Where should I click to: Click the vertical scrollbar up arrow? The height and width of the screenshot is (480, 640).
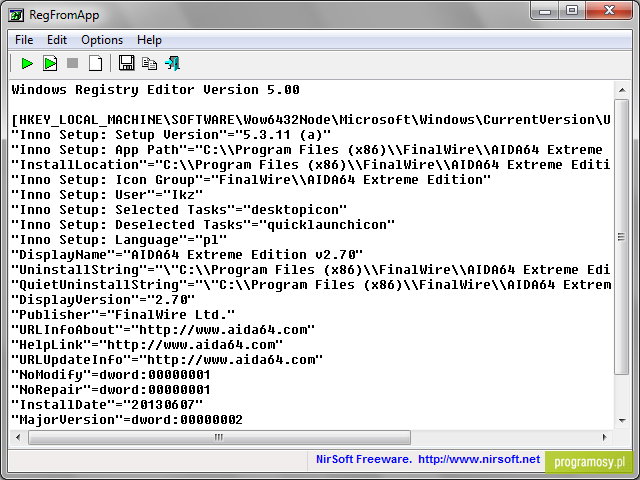click(622, 90)
